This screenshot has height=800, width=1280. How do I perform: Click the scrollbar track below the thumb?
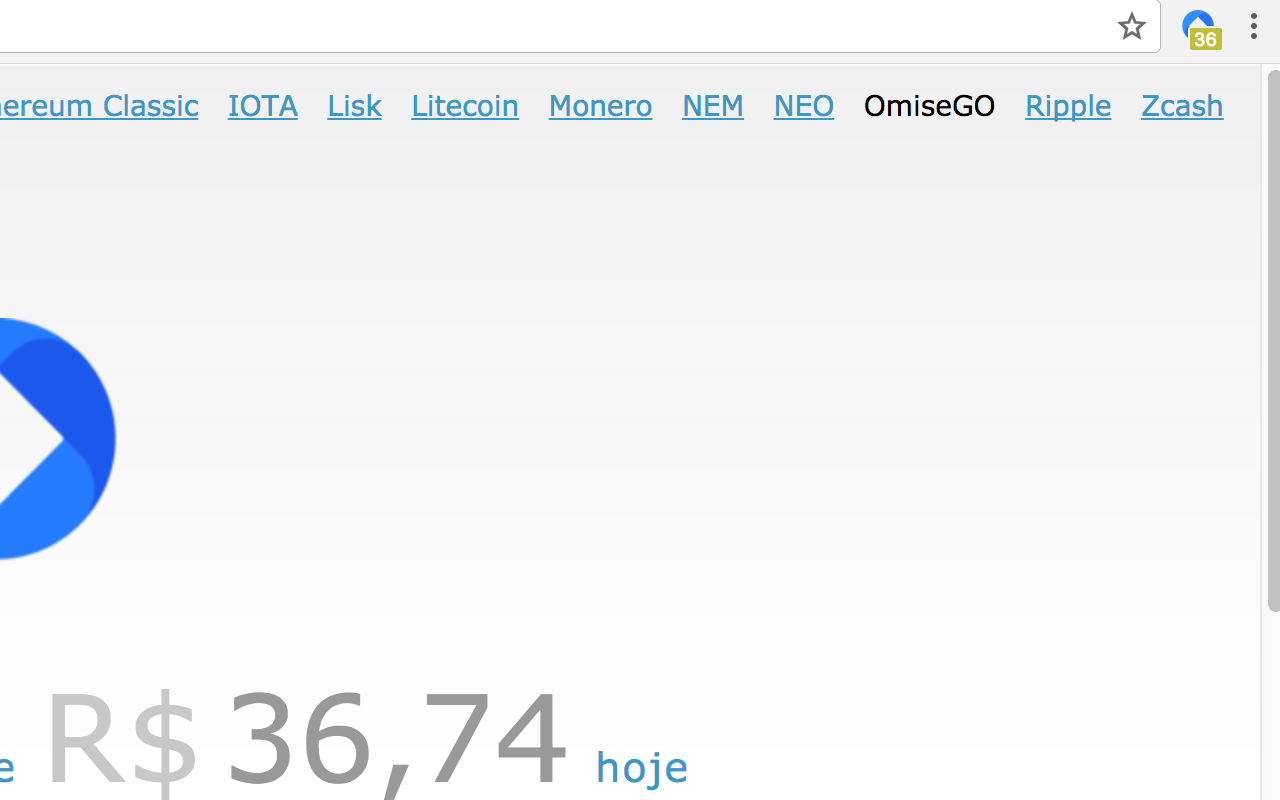click(x=1273, y=705)
